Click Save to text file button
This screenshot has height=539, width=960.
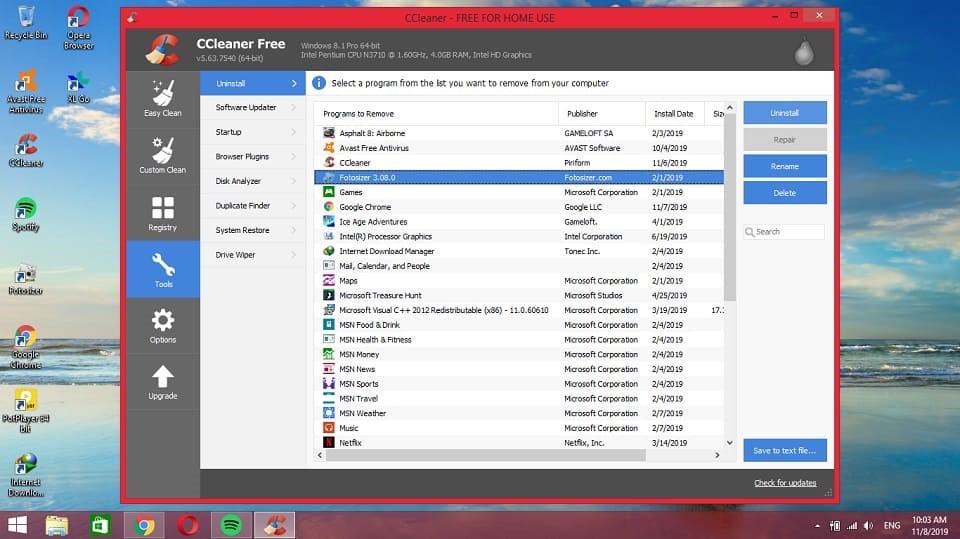pyautogui.click(x=785, y=450)
